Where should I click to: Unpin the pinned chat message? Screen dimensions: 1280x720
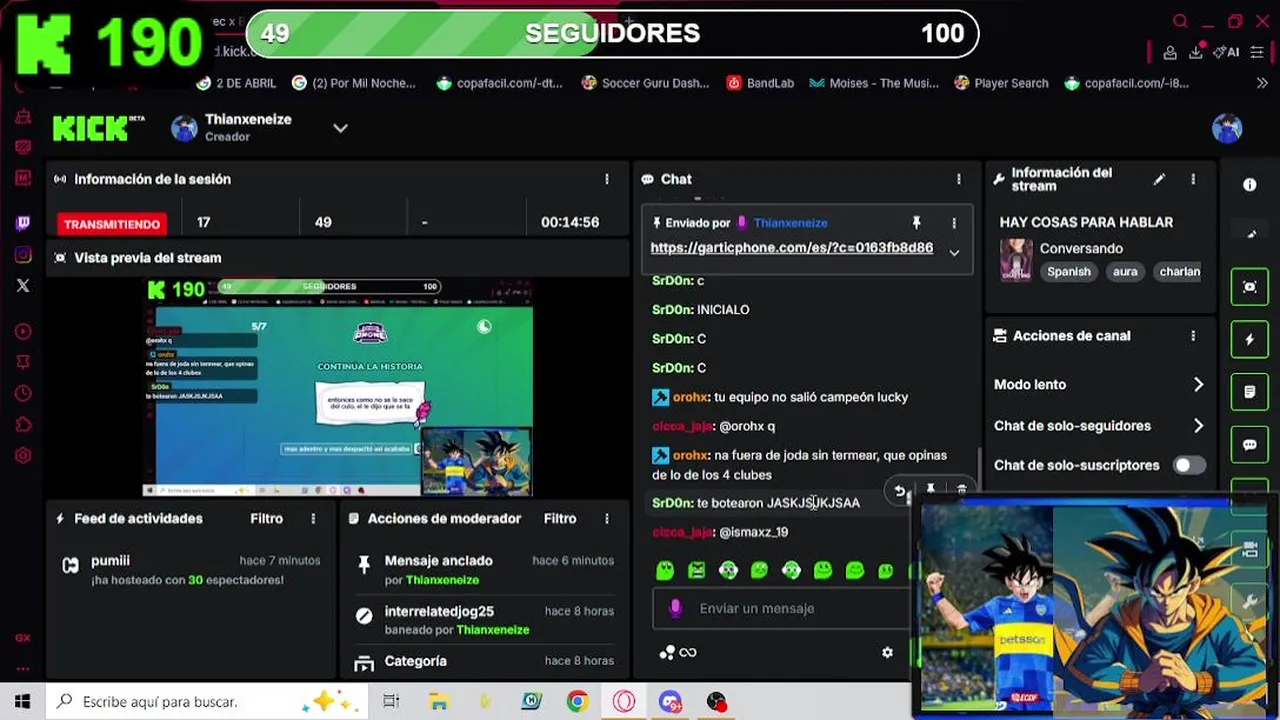pyautogui.click(x=916, y=223)
